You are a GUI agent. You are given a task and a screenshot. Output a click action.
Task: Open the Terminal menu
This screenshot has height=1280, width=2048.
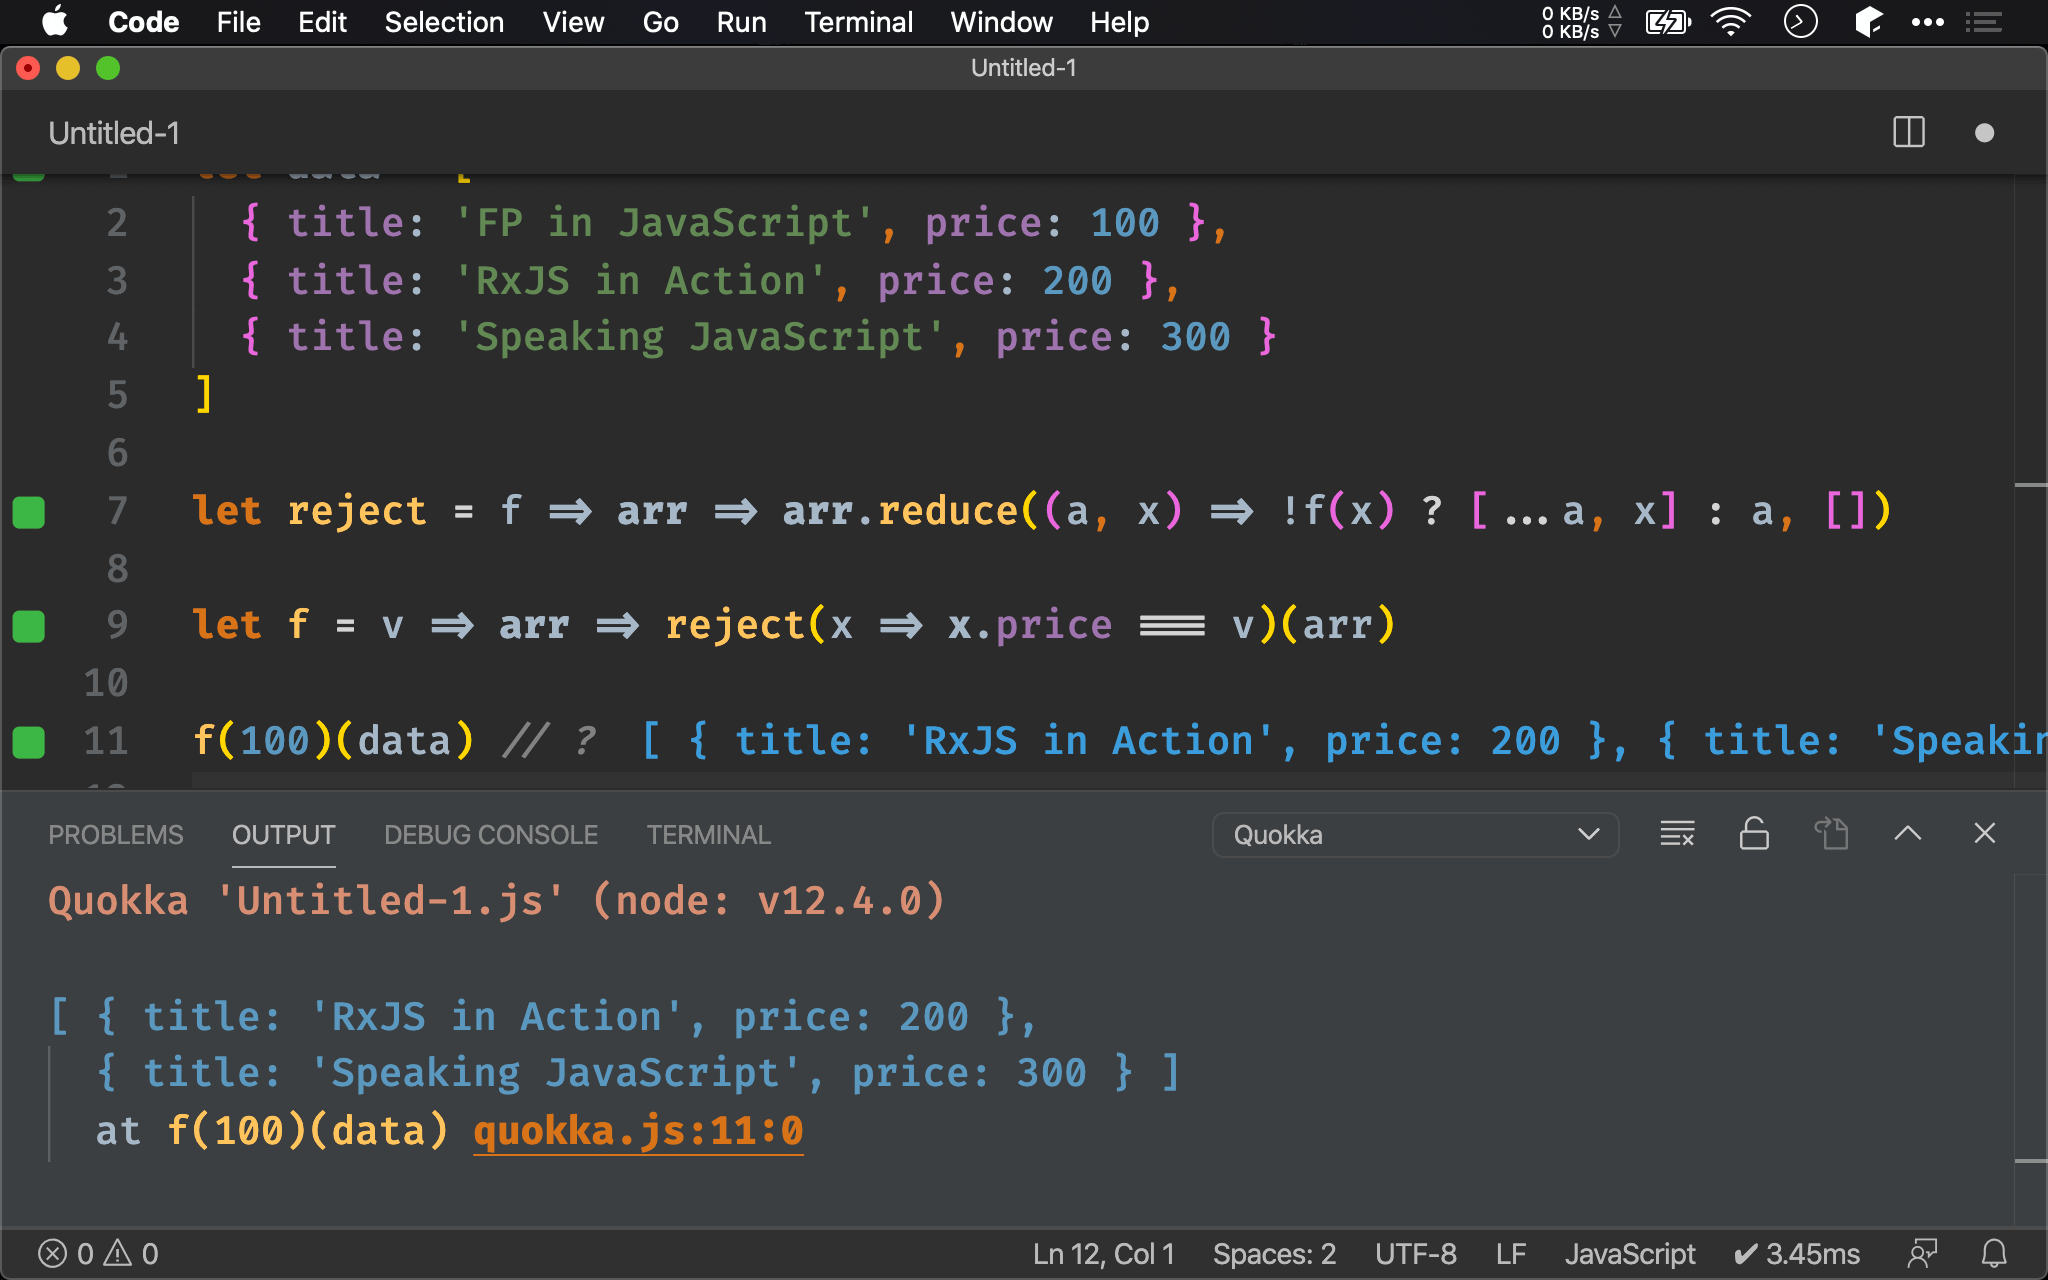coord(855,21)
